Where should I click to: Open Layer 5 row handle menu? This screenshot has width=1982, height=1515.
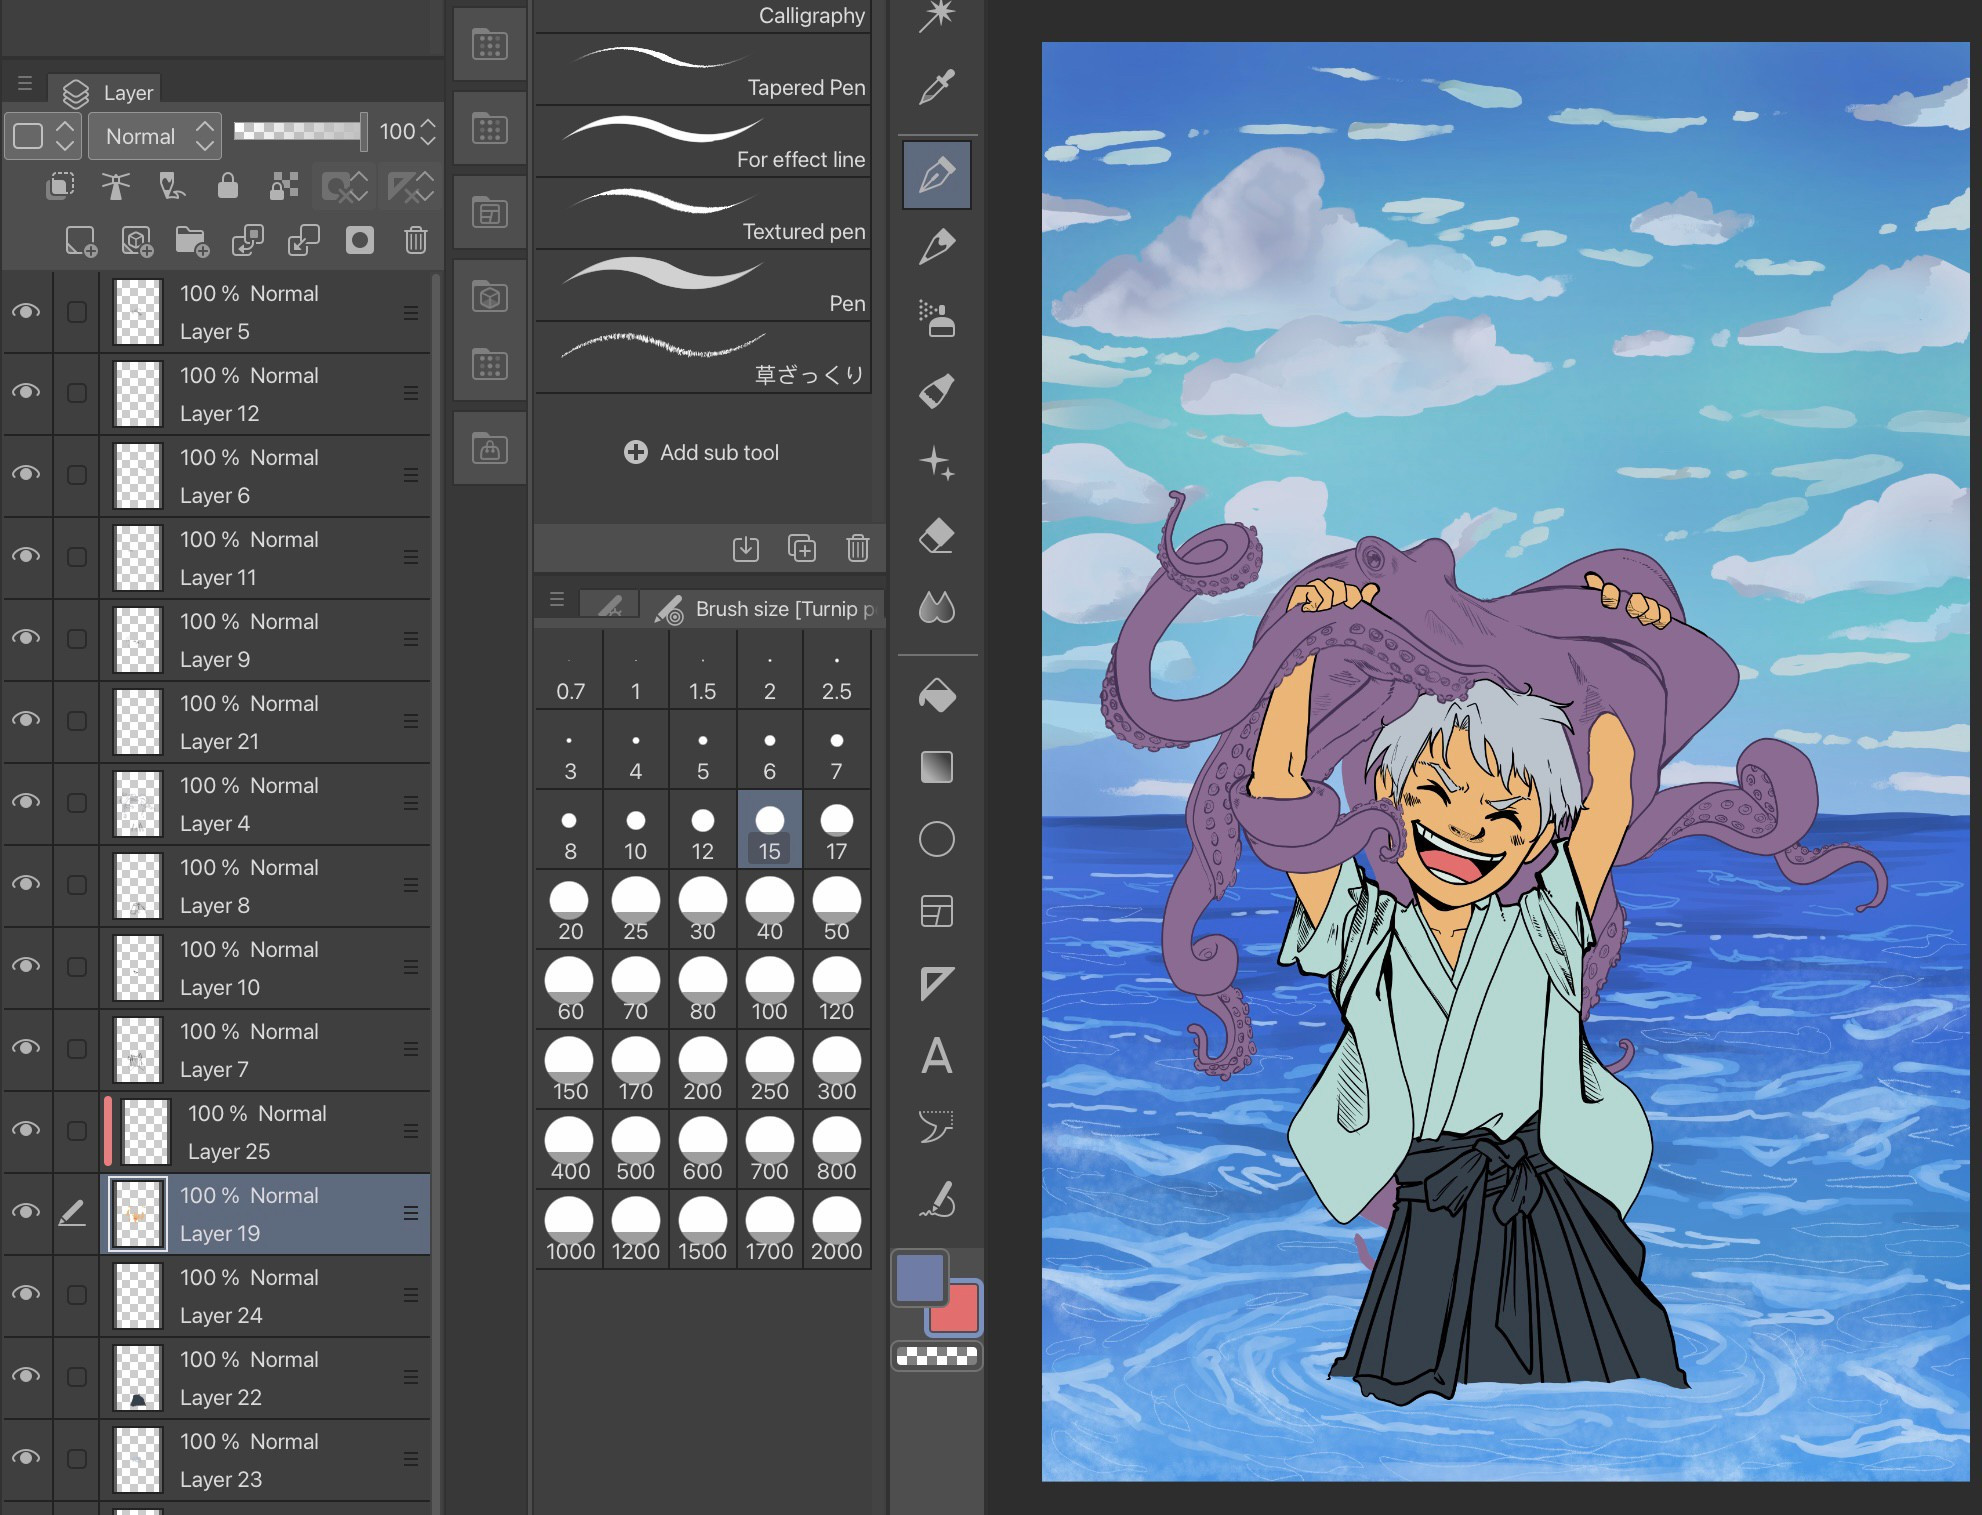[x=410, y=313]
